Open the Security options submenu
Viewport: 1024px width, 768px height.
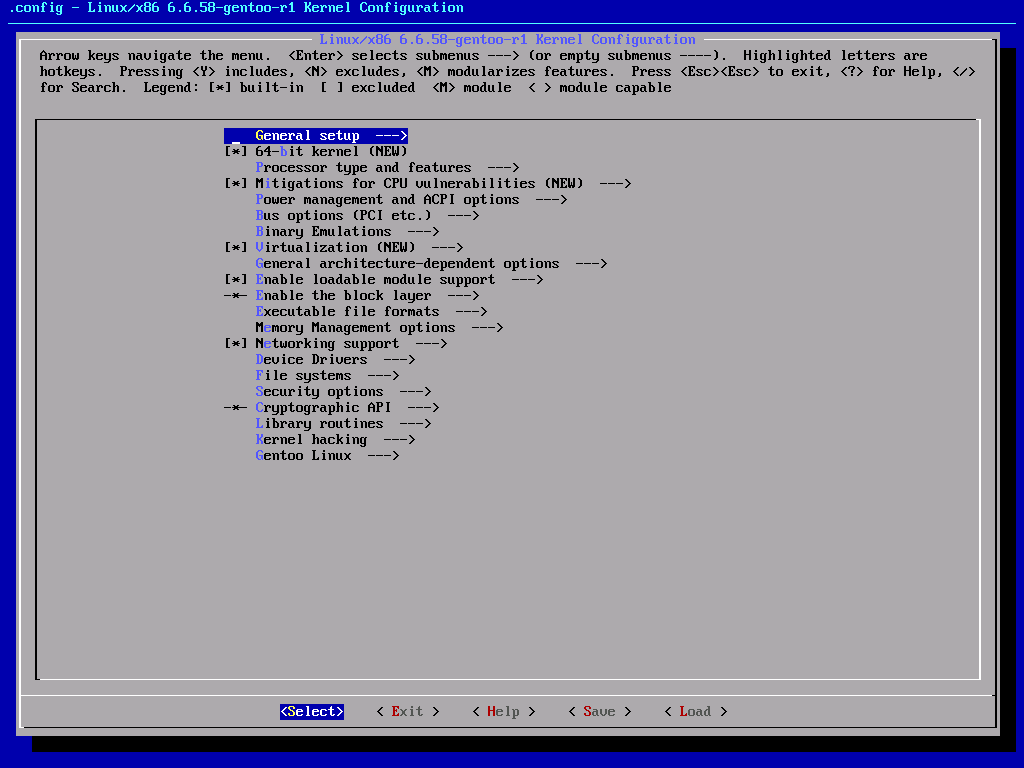344,392
